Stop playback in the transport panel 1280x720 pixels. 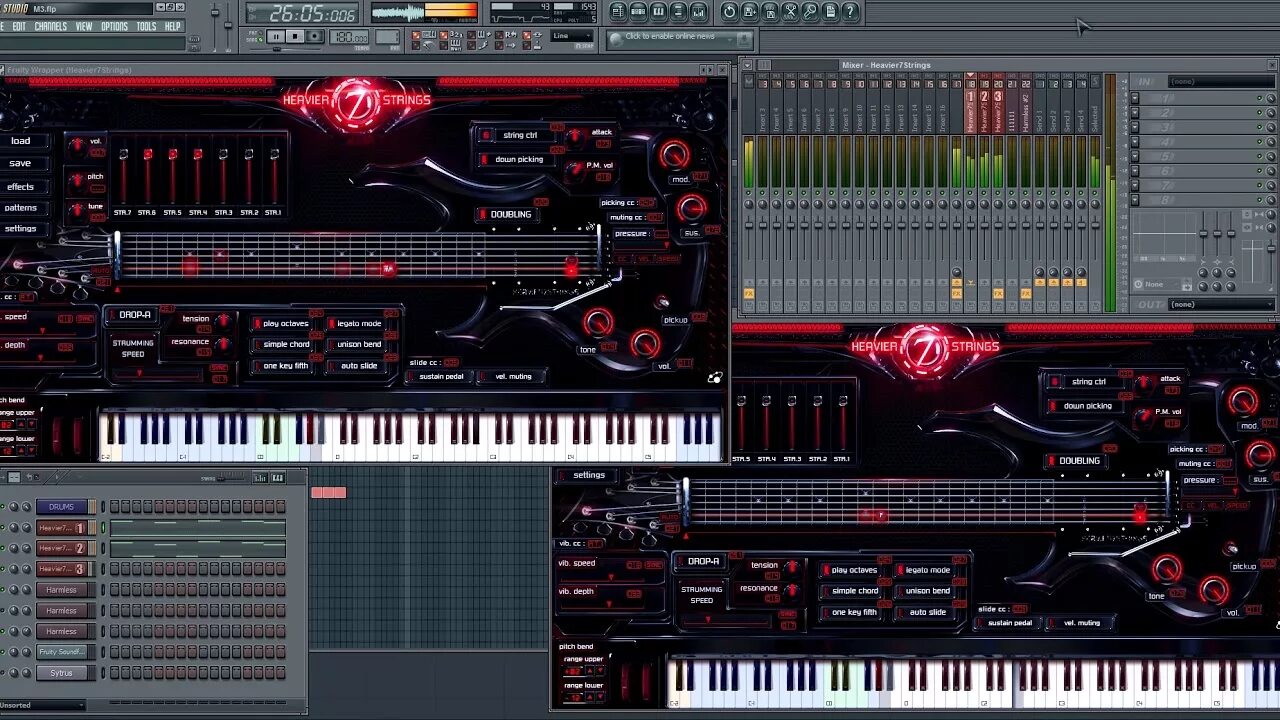point(295,37)
